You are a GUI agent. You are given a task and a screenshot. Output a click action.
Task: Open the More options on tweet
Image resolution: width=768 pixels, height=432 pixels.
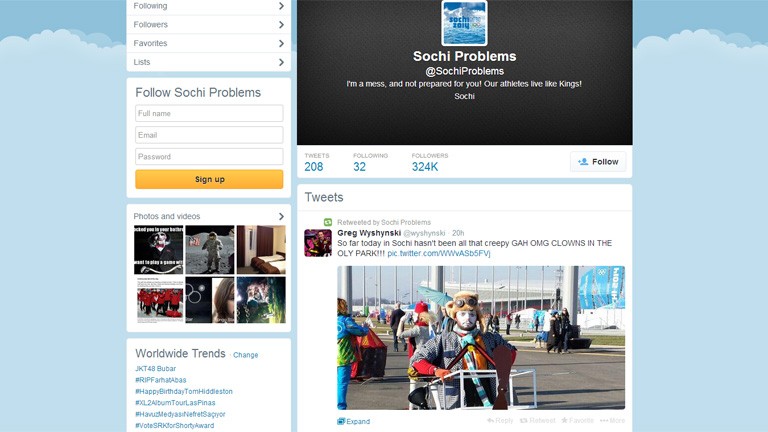pos(612,421)
